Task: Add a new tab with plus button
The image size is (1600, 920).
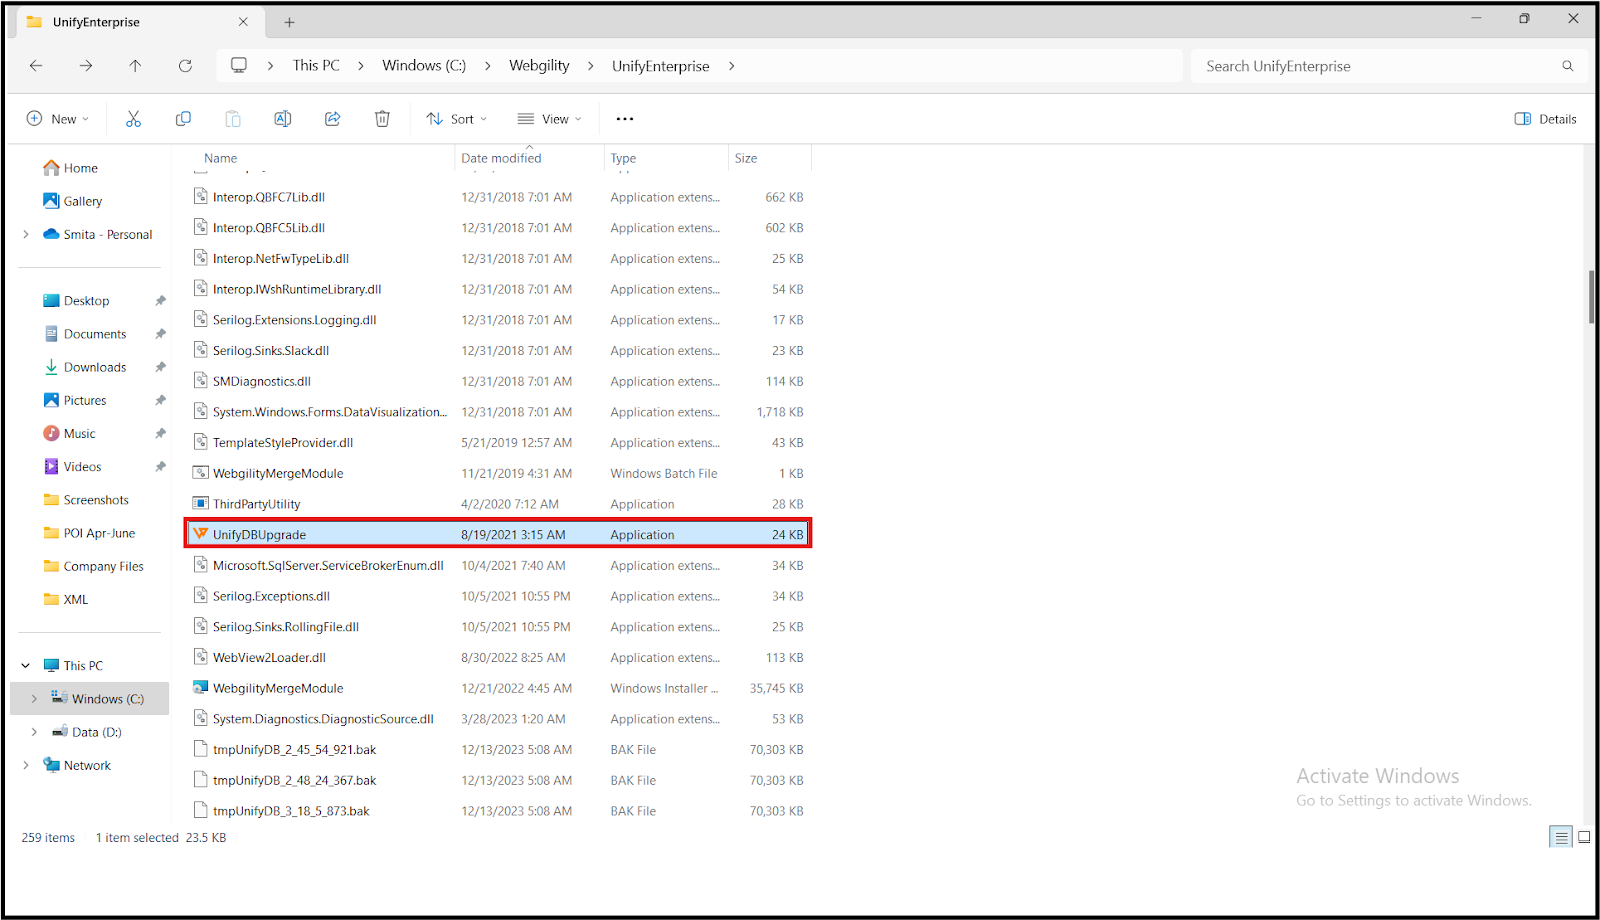Action: point(289,22)
